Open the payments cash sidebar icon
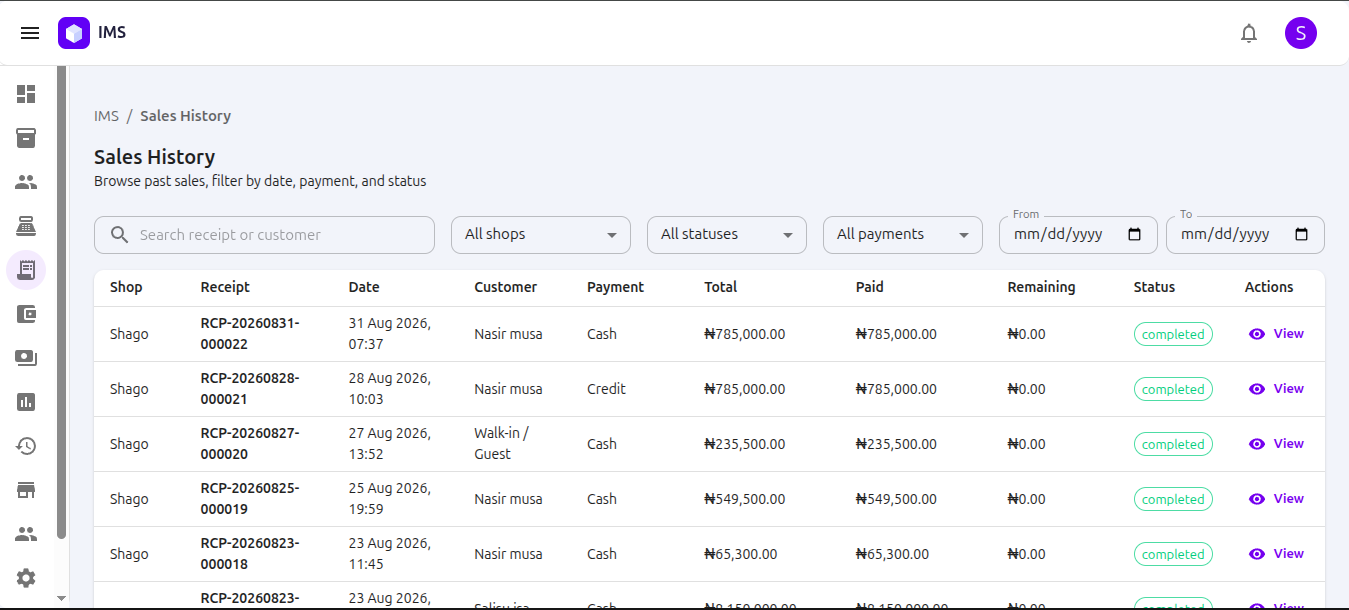This screenshot has height=610, width=1349. [x=26, y=358]
